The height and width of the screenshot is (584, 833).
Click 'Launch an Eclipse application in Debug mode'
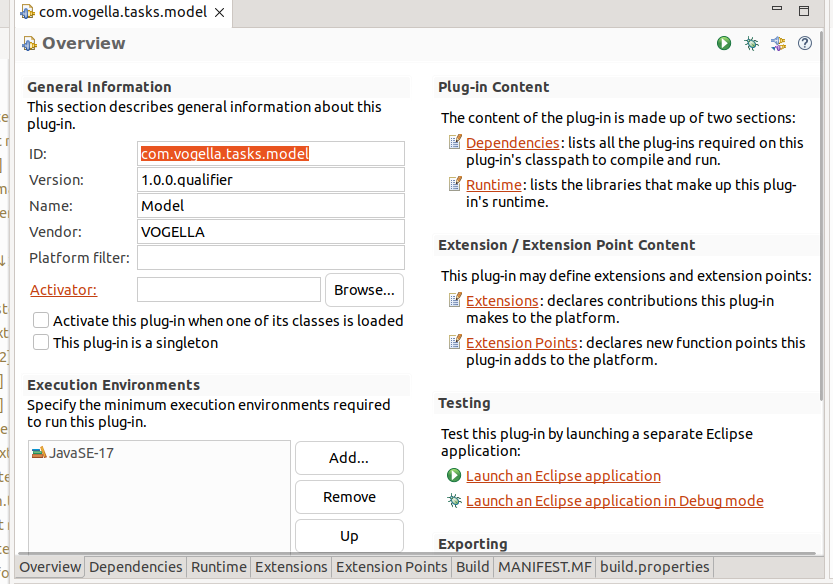tap(615, 501)
